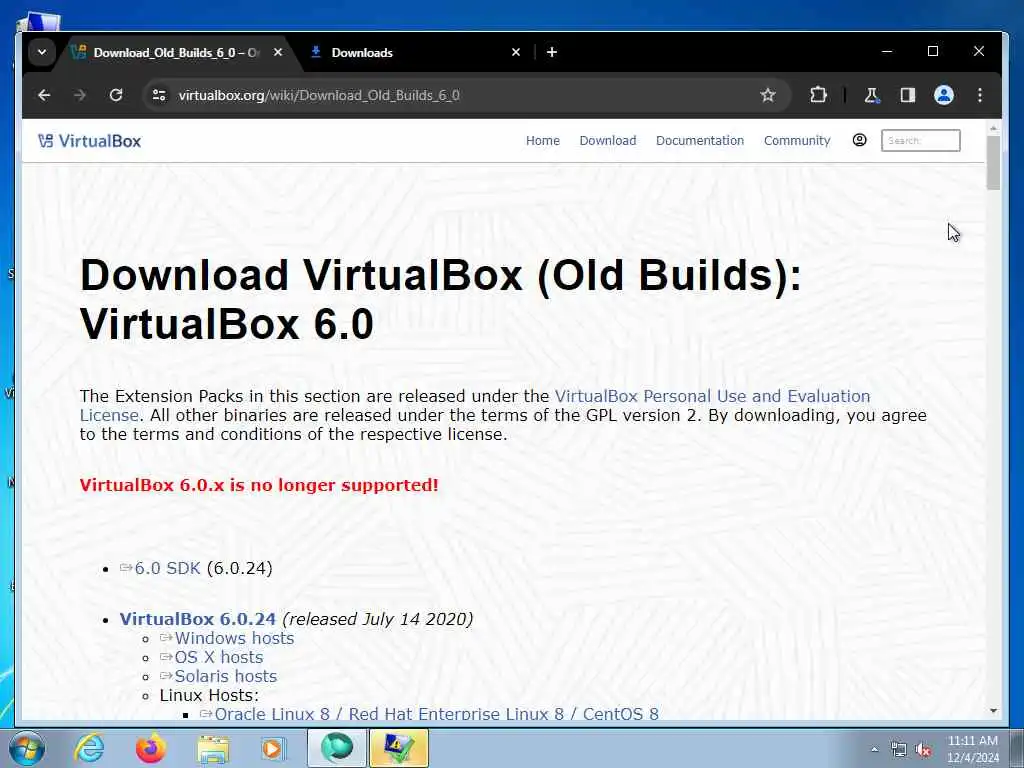
Task: Open the Windows Start button
Action: 26,748
